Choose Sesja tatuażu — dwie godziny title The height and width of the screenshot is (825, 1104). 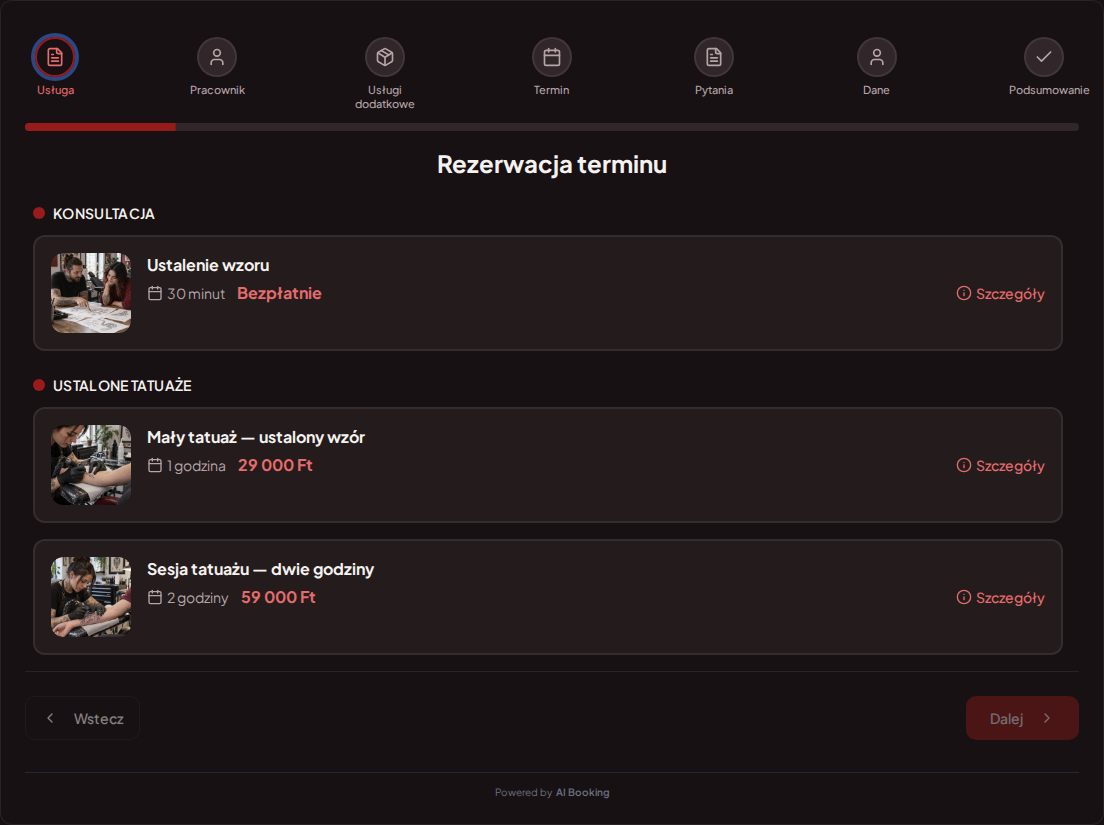click(261, 569)
